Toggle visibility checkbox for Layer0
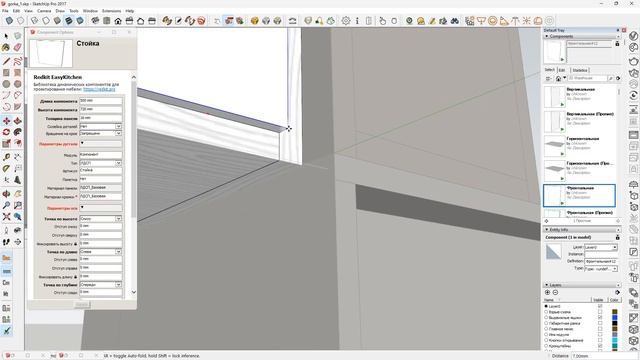The height and width of the screenshot is (360, 640). 600,306
